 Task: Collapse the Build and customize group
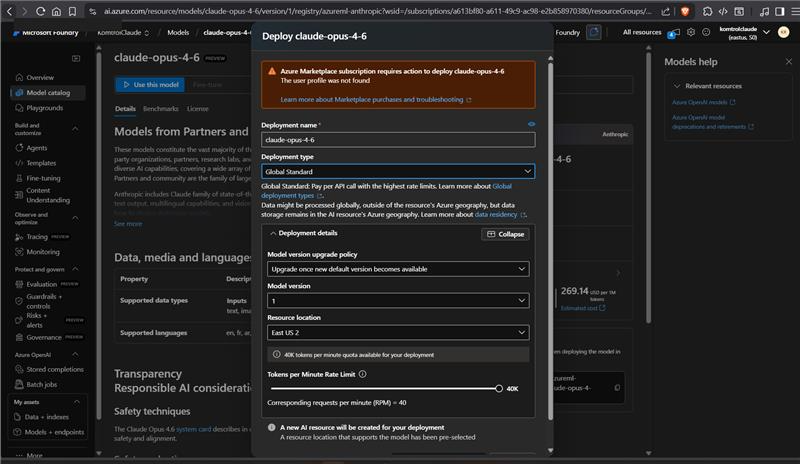(x=75, y=129)
